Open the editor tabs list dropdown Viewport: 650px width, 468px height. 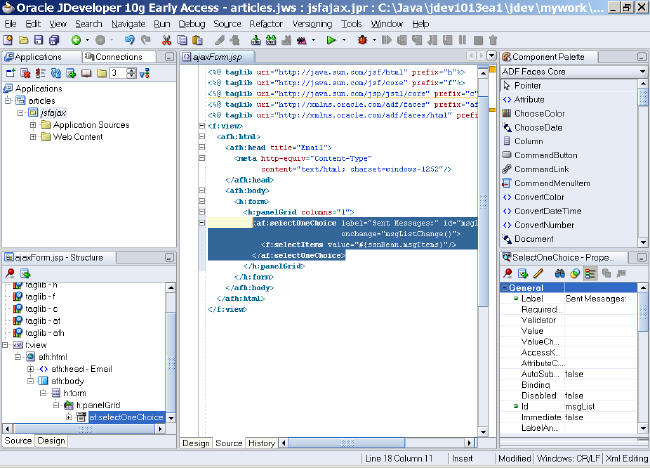[x=492, y=56]
